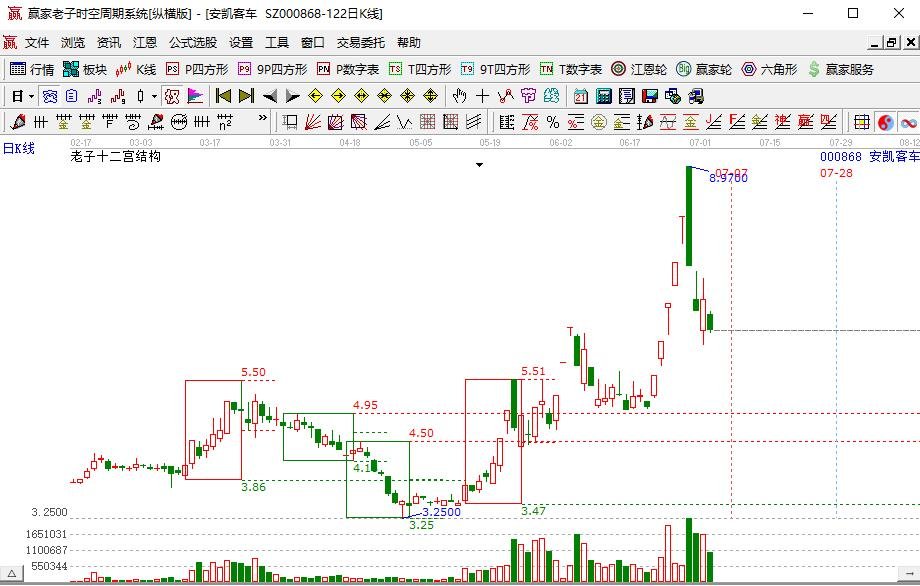This screenshot has width=920, height=586.
Task: Open the 公式选股 menu
Action: [x=193, y=42]
